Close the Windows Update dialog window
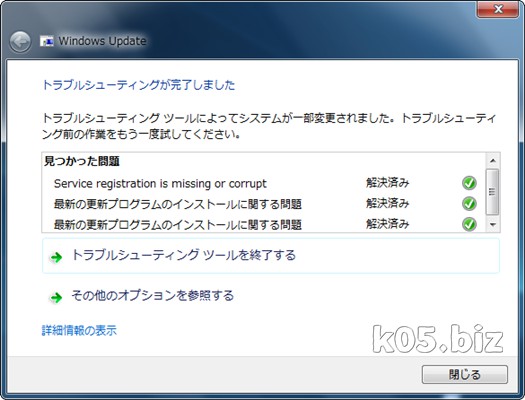 point(498,9)
